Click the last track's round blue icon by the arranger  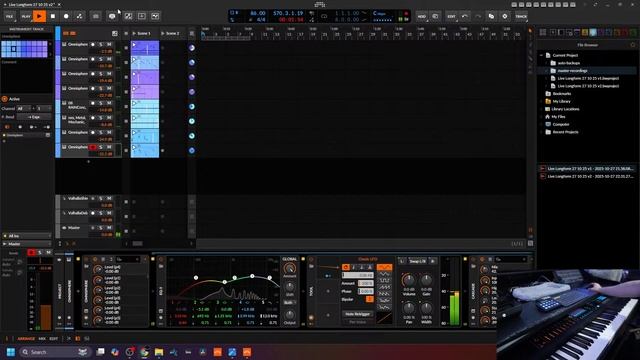pos(192,151)
